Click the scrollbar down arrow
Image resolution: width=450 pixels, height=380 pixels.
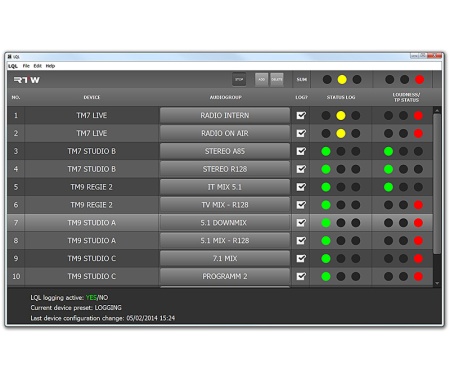[437, 283]
